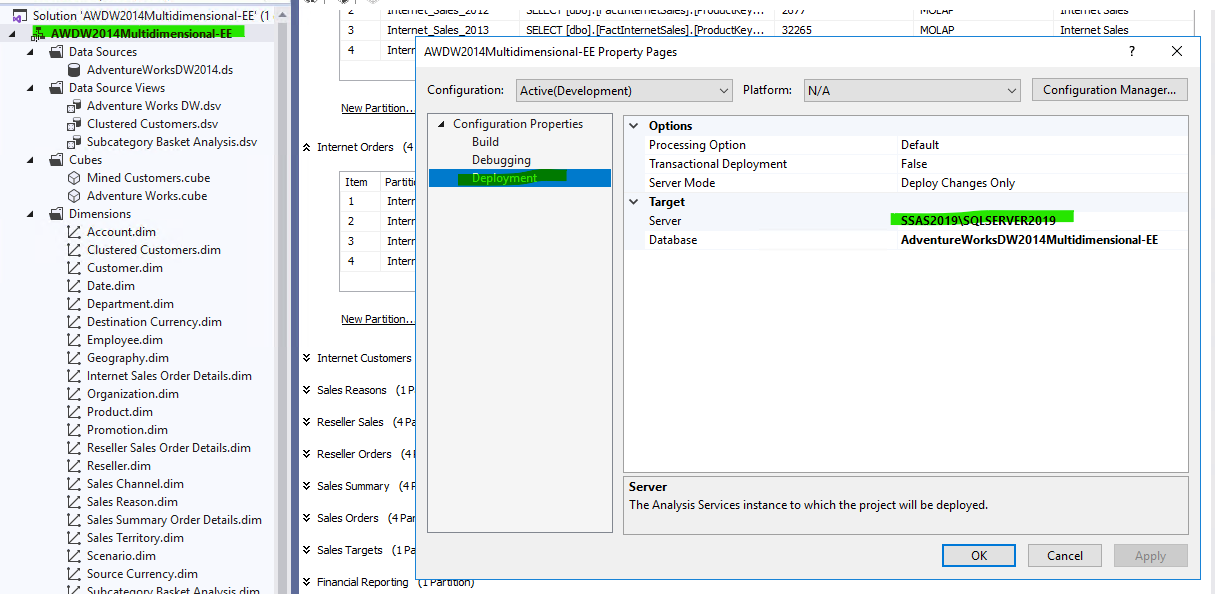This screenshot has width=1215, height=594.
Task: Expand the Sales Reasons partition group
Action: pyautogui.click(x=306, y=390)
